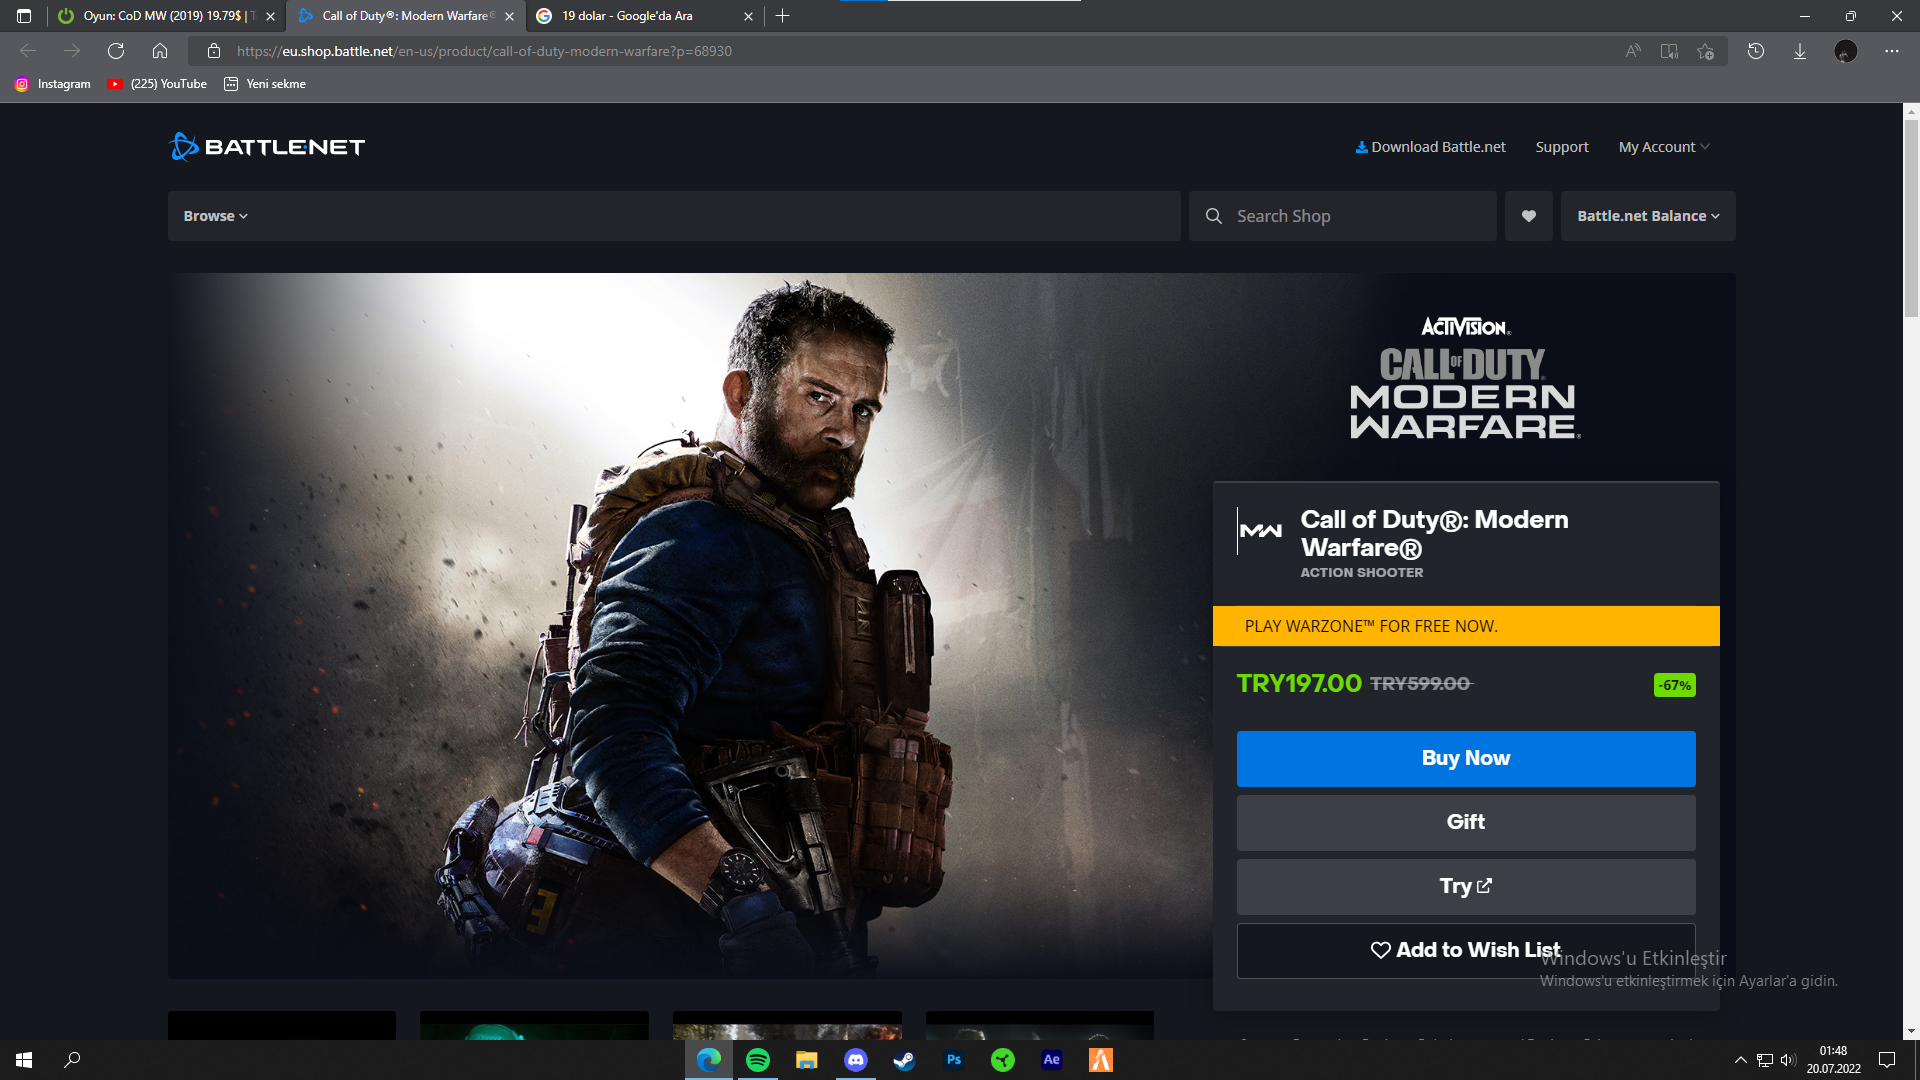Click the wishlist heart icon beside search
1920x1080 pixels.
click(1528, 216)
